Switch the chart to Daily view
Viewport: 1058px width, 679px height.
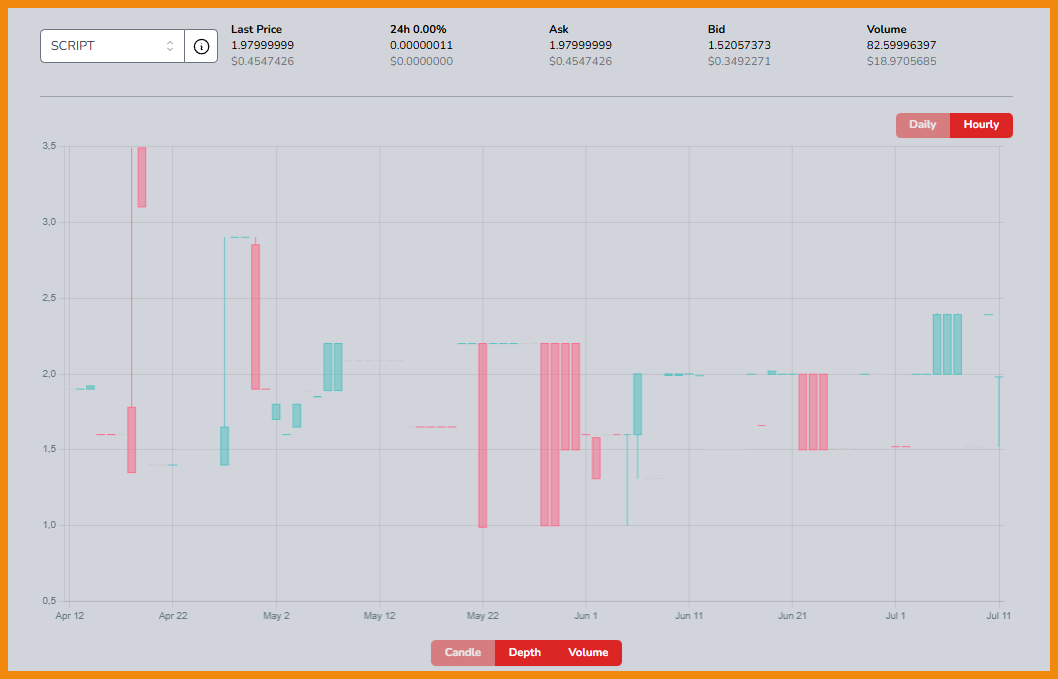(922, 125)
